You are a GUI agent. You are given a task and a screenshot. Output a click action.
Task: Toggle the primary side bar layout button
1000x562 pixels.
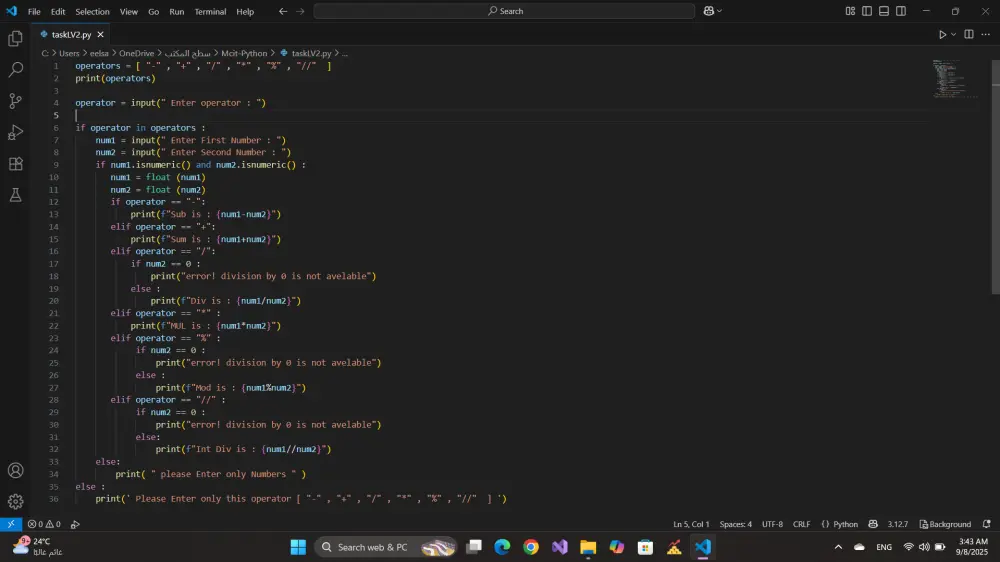pos(867,11)
